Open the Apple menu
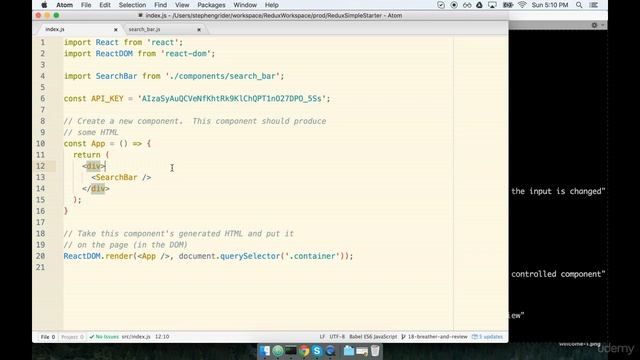Viewport: 640px width, 360px height. [44, 5]
